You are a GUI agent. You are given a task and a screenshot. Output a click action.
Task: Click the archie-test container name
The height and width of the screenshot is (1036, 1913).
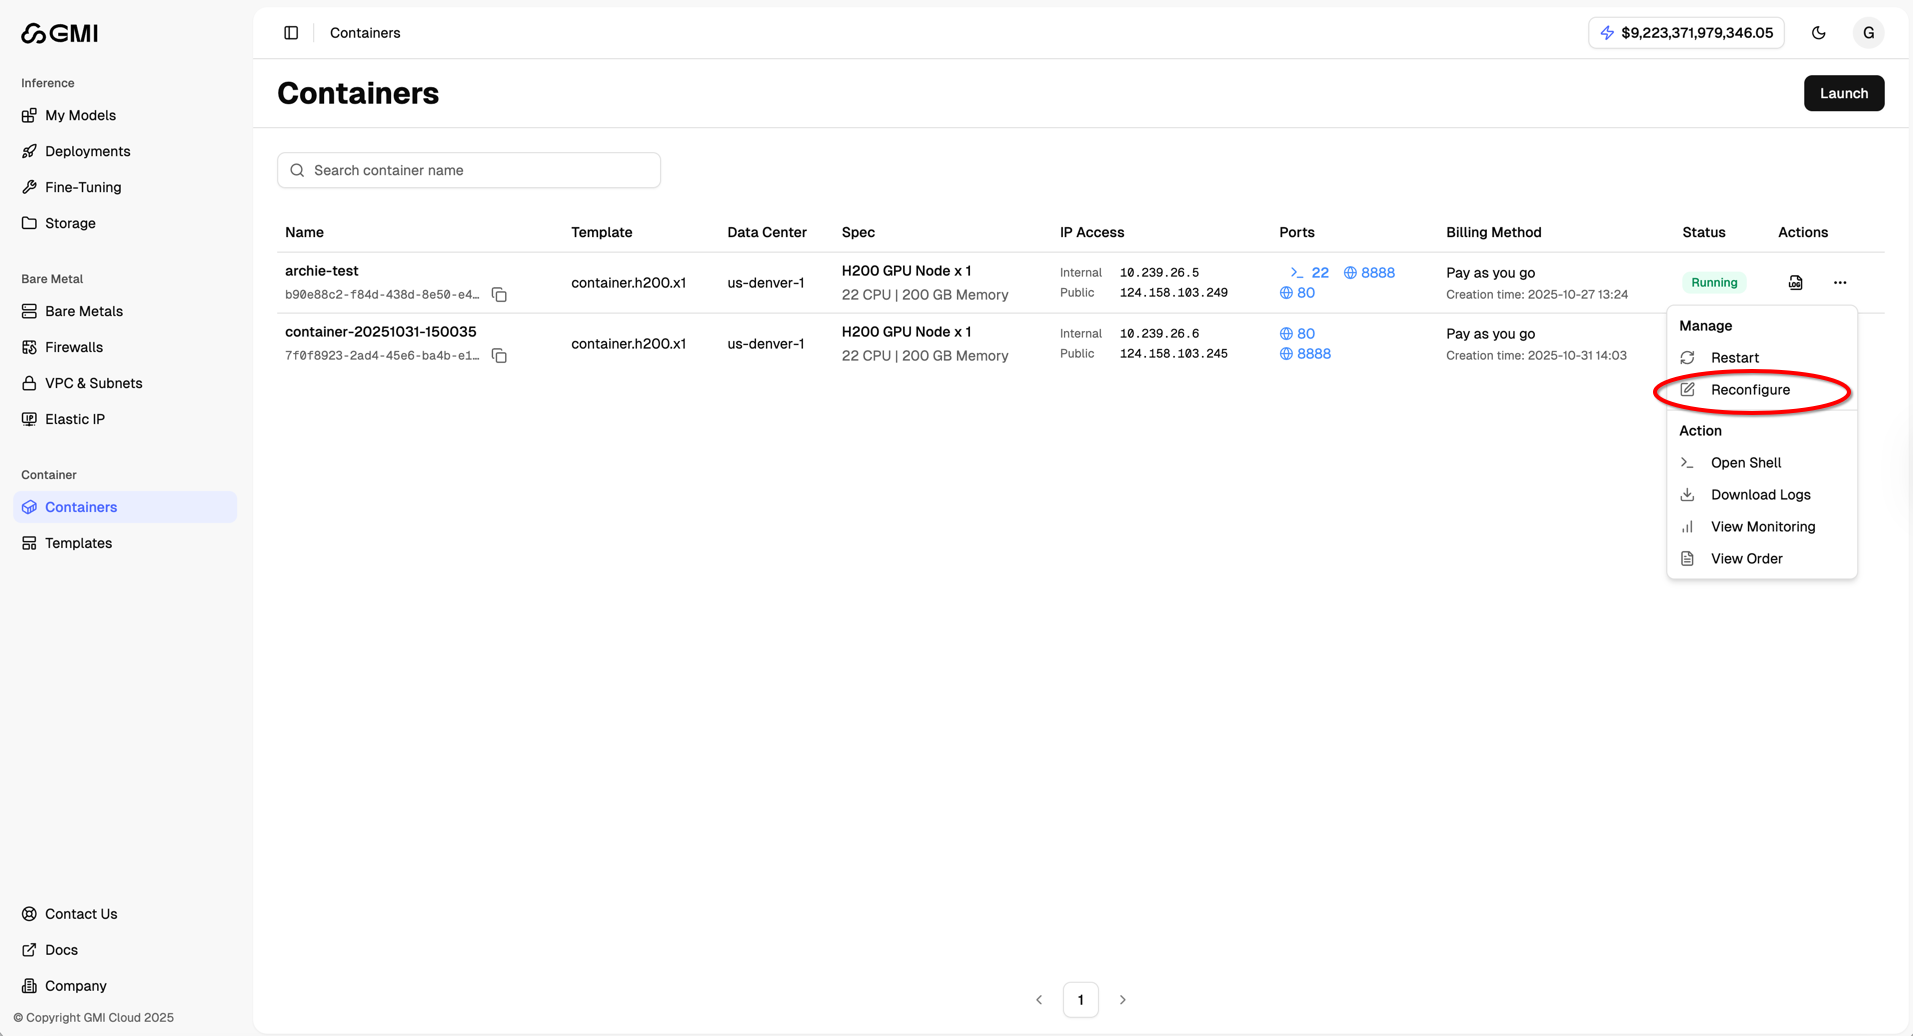click(x=321, y=271)
